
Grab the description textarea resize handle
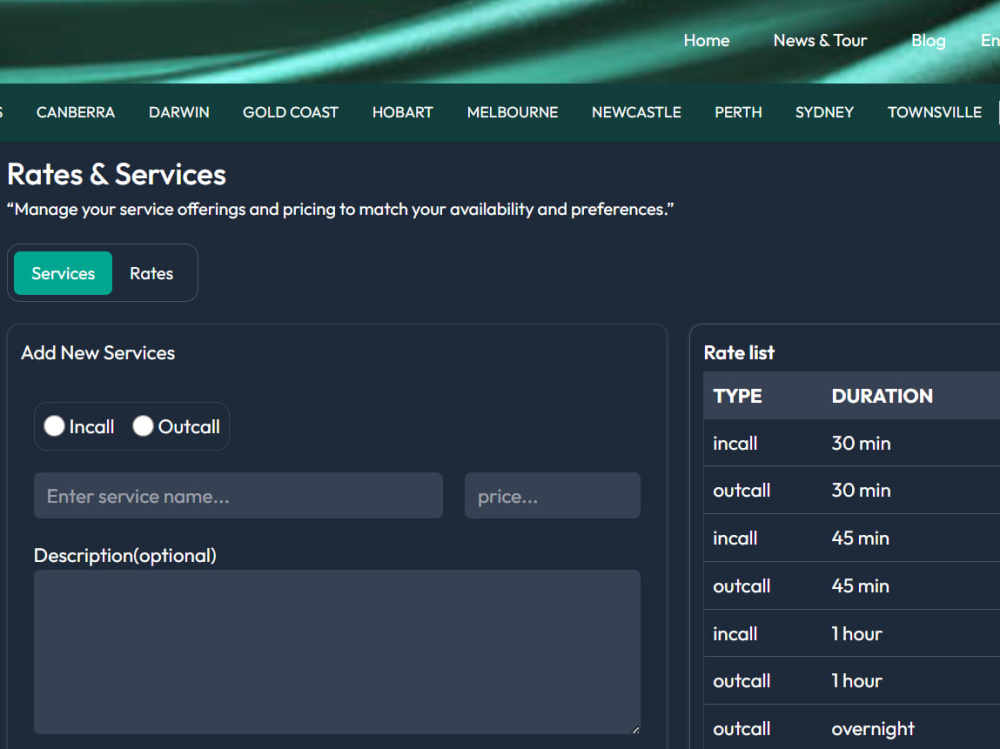[x=635, y=729]
